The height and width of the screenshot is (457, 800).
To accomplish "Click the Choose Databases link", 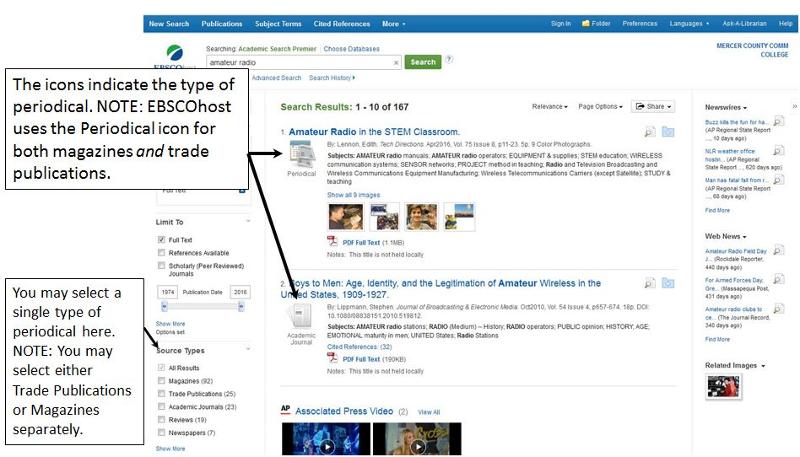I will [x=352, y=49].
